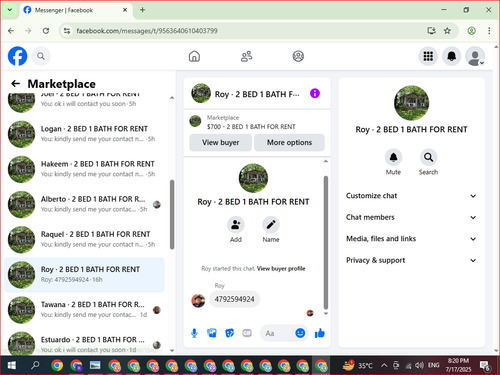This screenshot has height=375, width=500.
Task: Attach a photo with the image icon
Action: point(212,333)
